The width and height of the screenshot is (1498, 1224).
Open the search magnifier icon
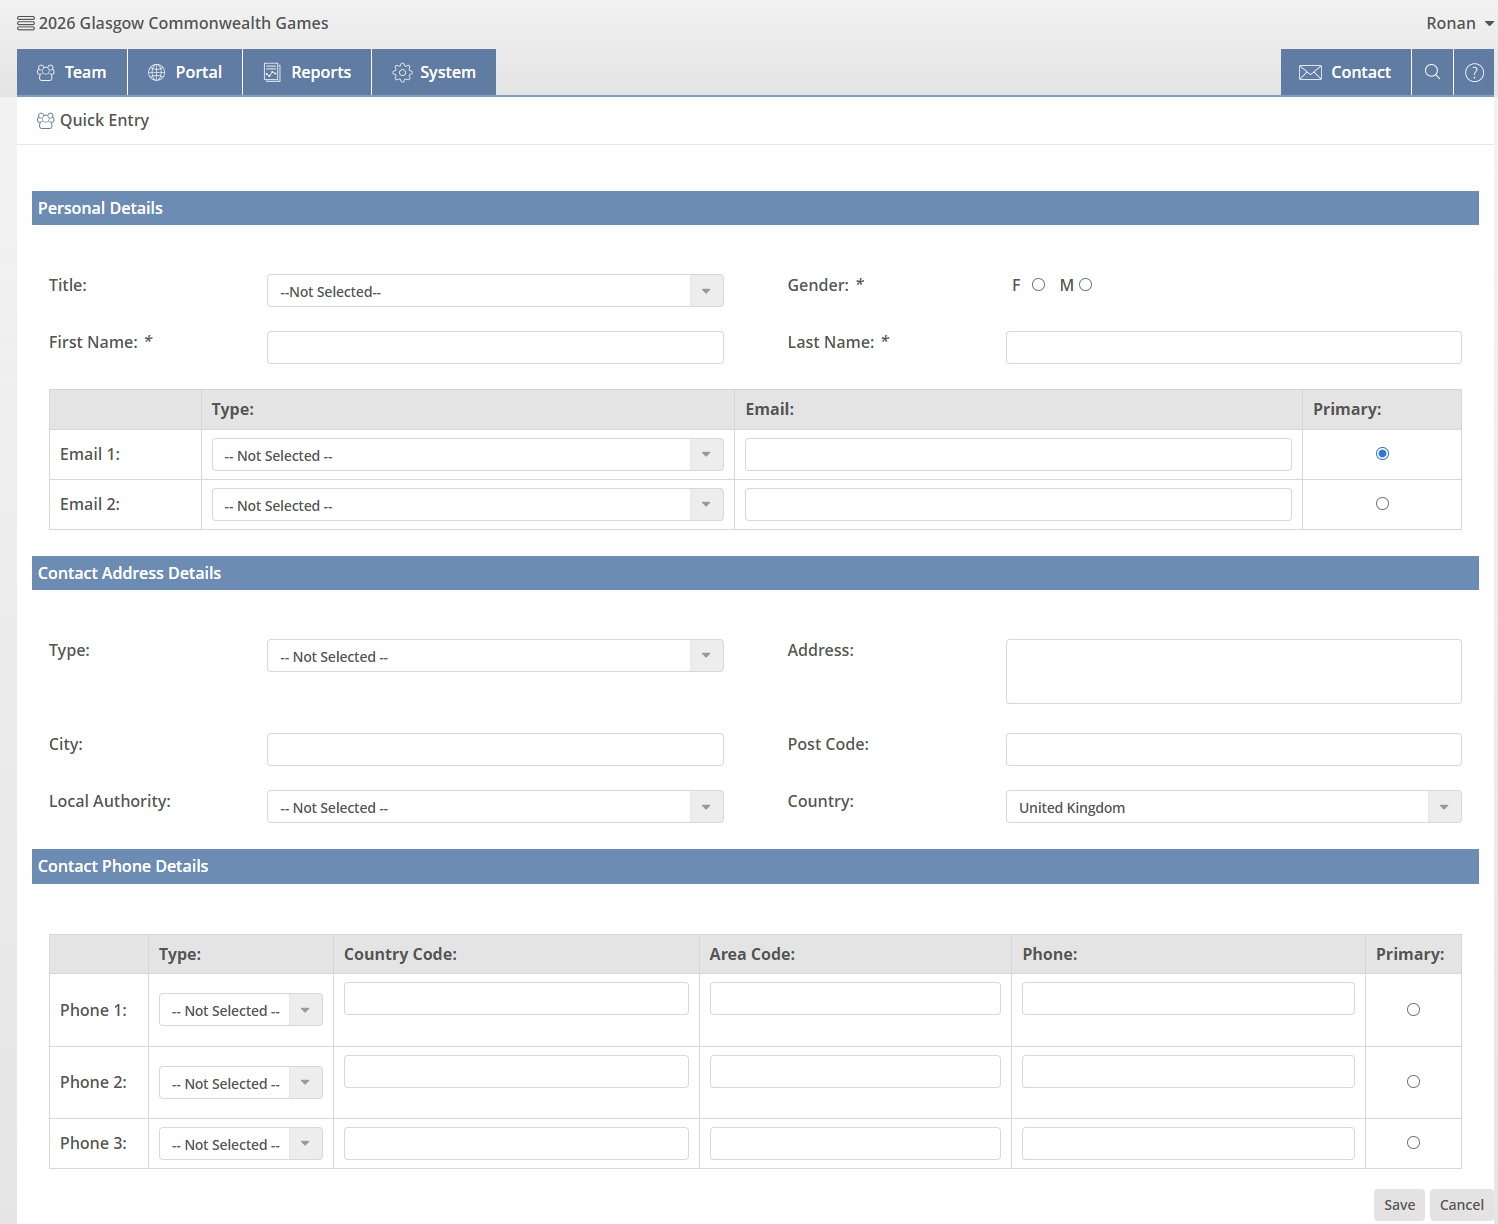[1432, 72]
